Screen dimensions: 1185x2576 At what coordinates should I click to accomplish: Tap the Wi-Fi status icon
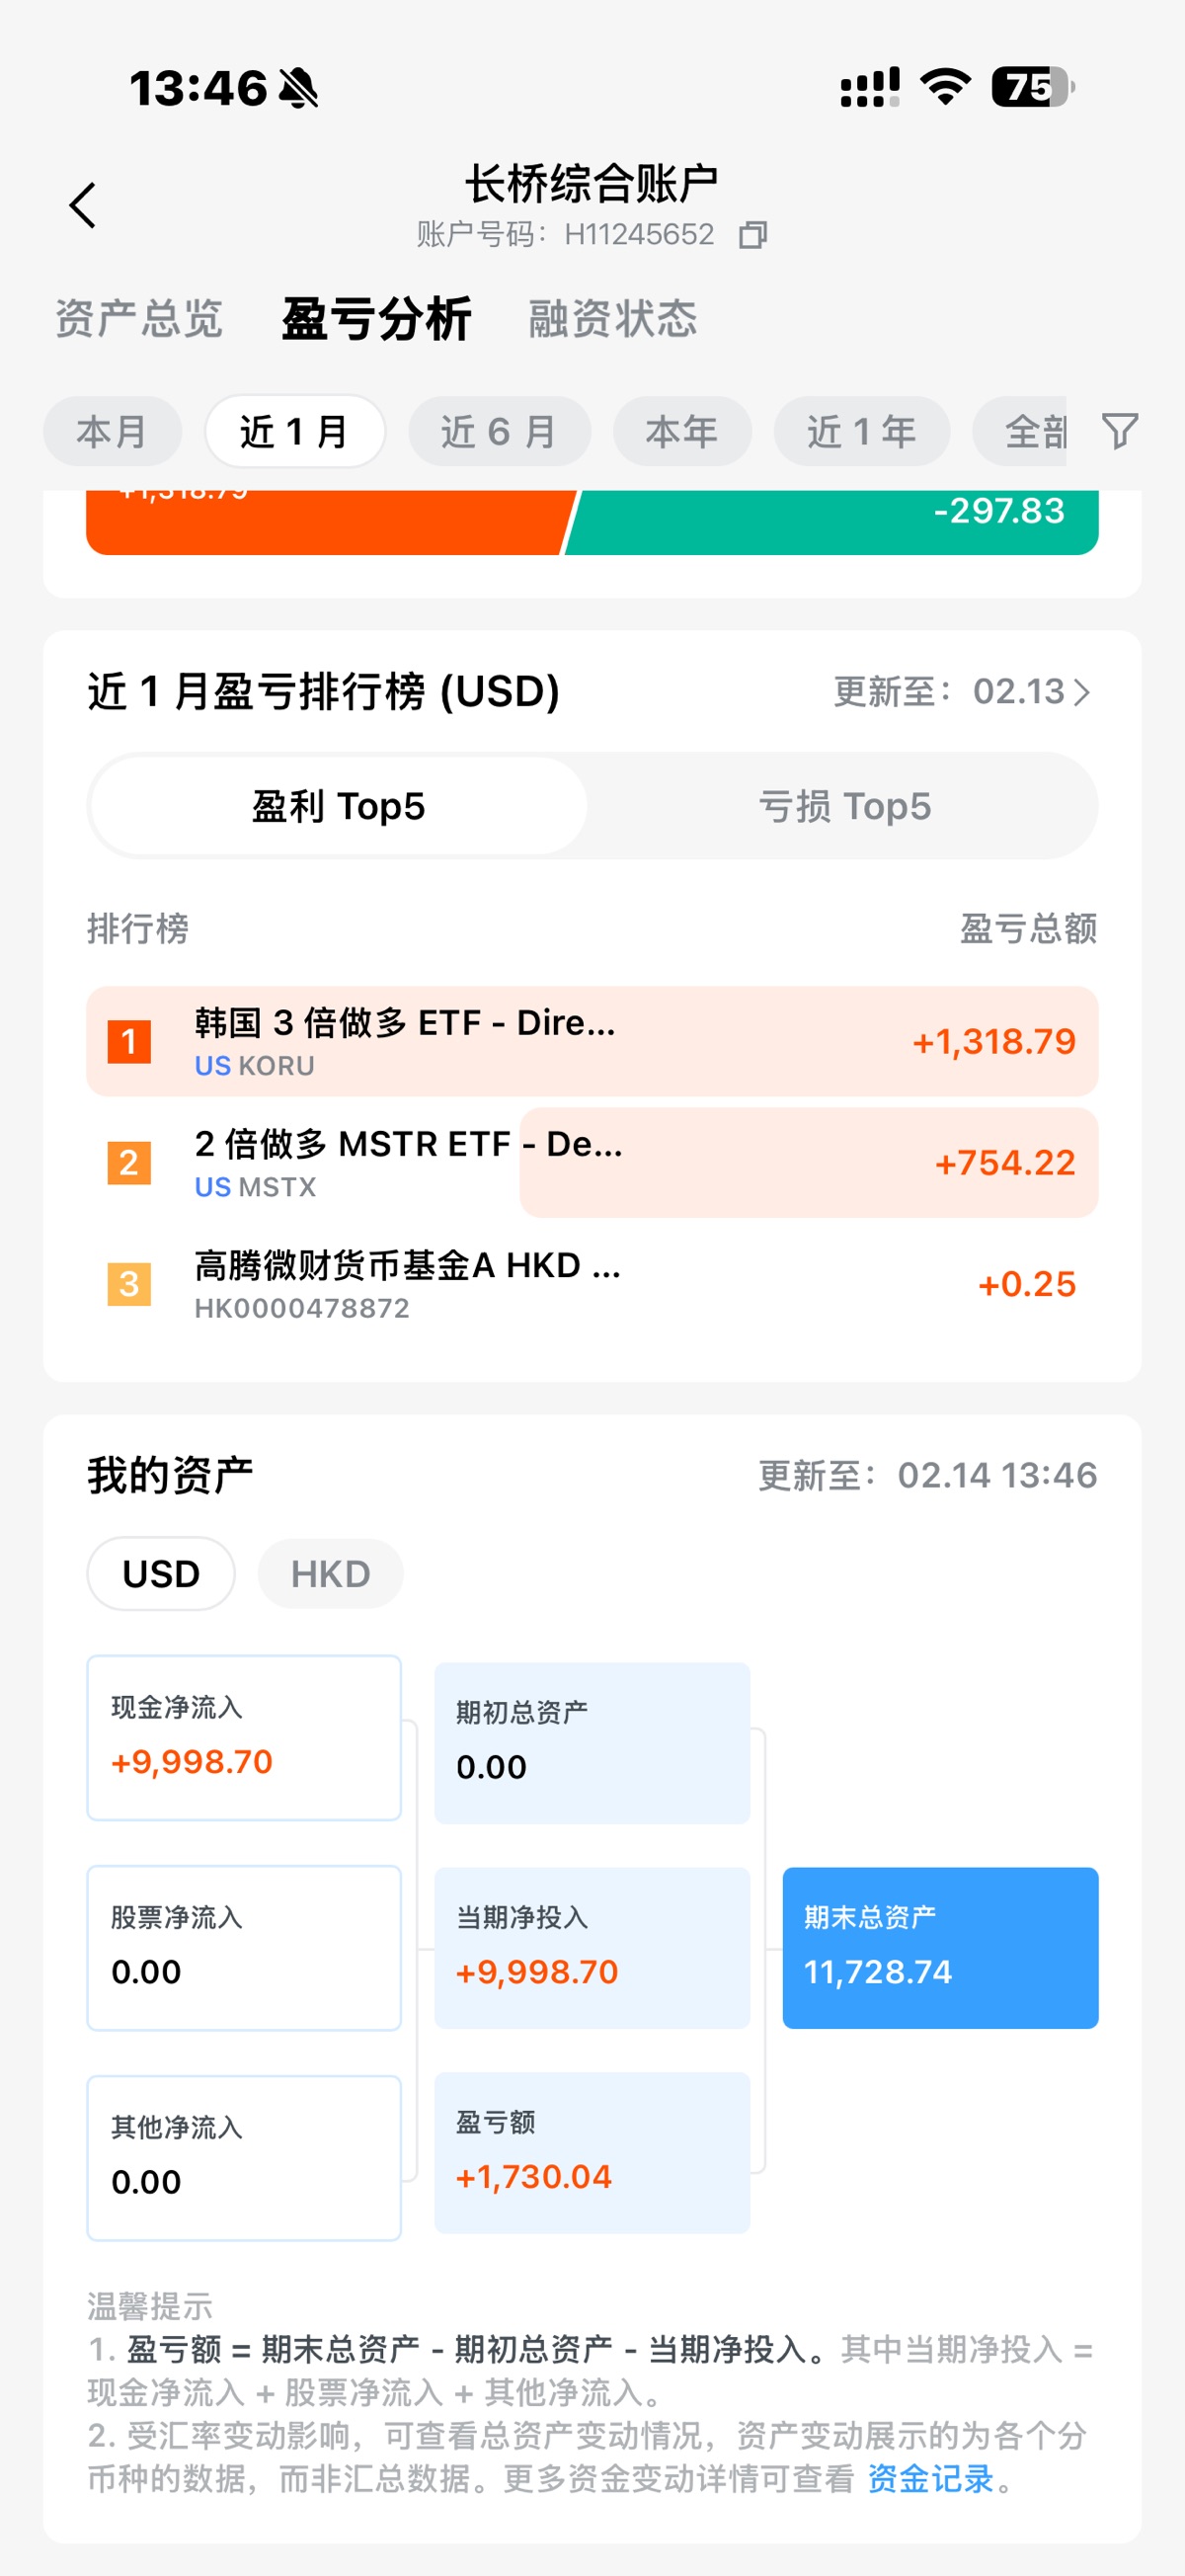(945, 87)
